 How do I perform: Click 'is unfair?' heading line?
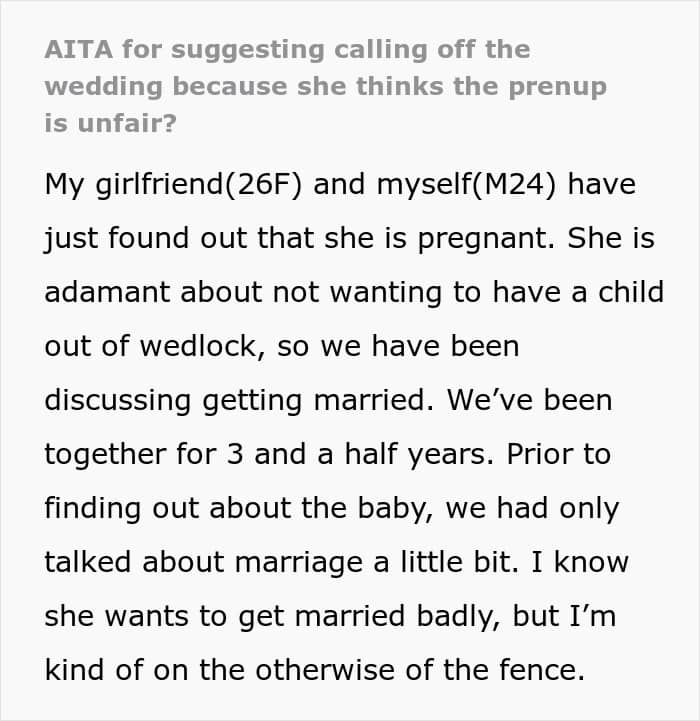click(x=110, y=123)
